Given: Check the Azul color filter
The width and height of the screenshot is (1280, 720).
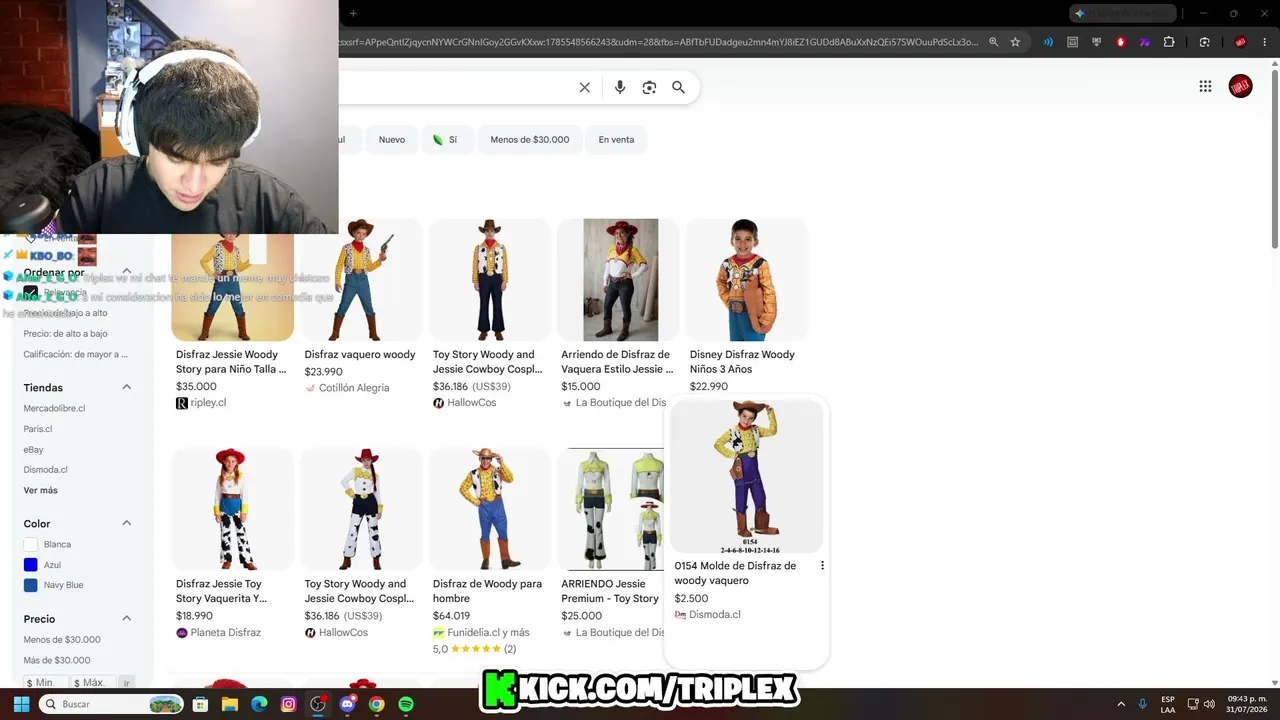Looking at the screenshot, I should point(30,565).
